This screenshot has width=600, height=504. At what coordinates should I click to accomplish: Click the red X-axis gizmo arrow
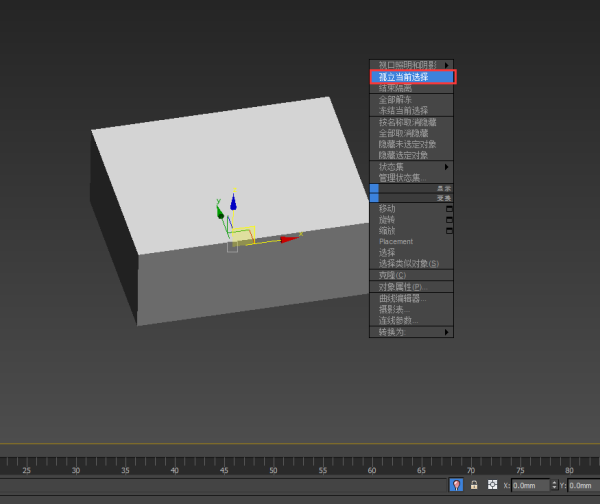tap(288, 239)
